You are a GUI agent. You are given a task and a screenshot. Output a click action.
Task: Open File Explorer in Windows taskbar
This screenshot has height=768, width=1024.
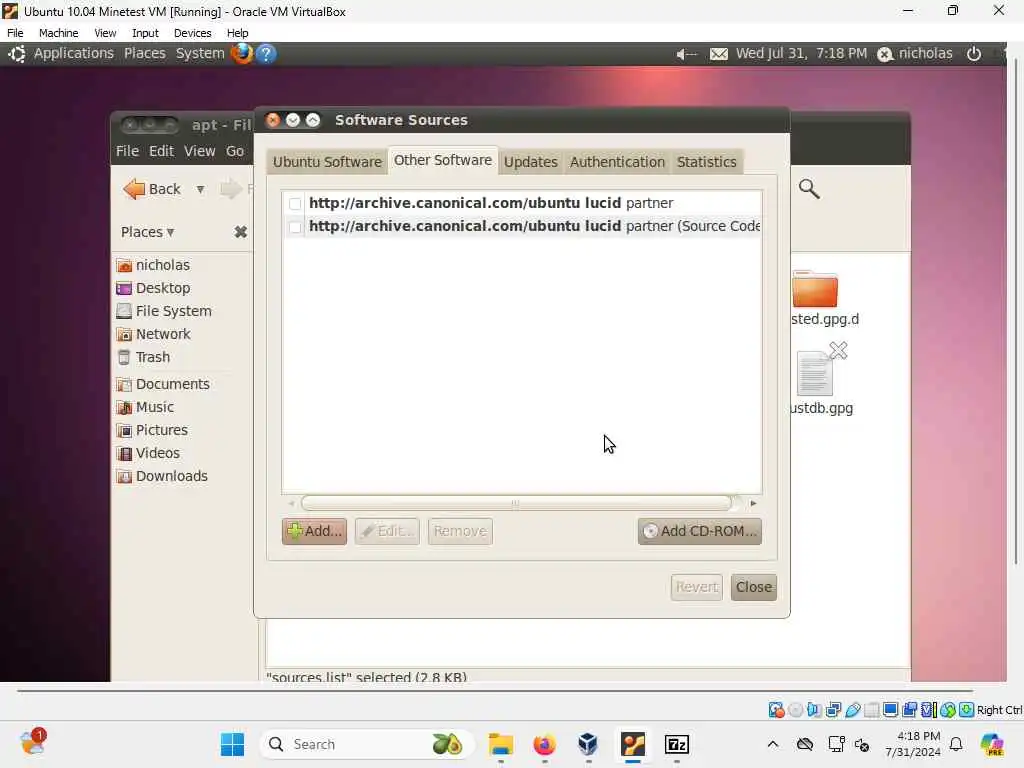point(501,744)
